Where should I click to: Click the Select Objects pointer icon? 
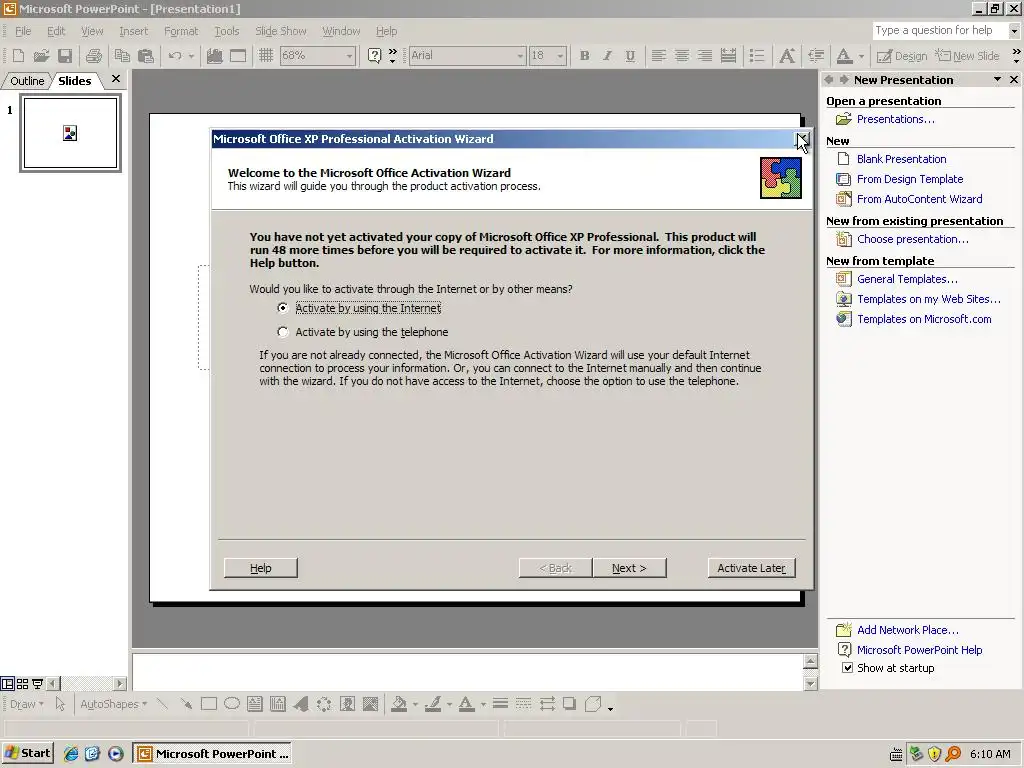tap(60, 704)
